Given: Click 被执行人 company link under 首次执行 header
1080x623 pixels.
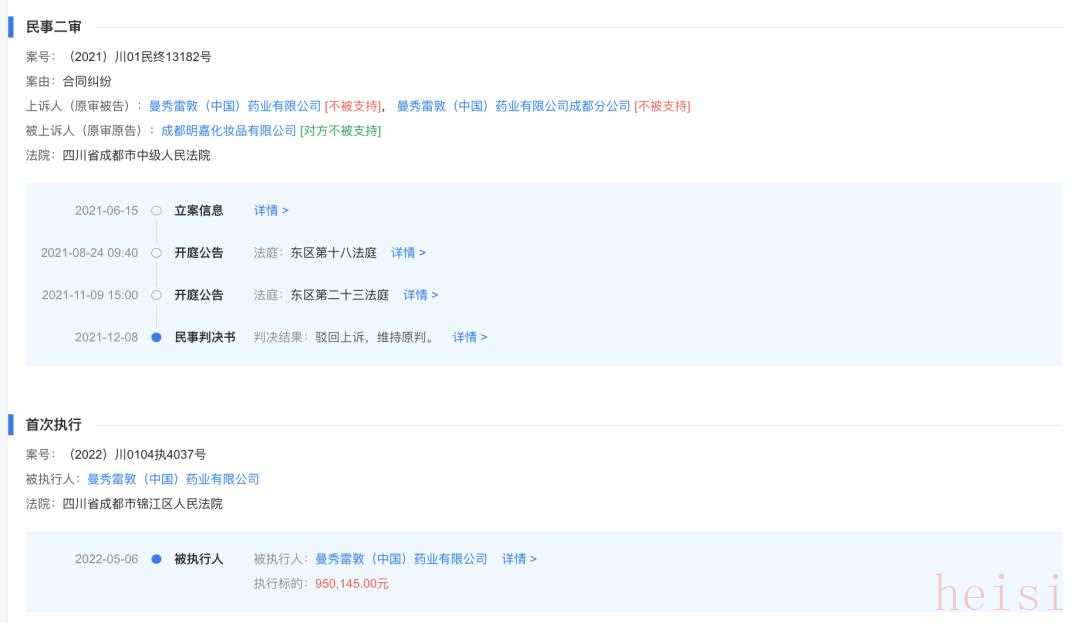Looking at the screenshot, I should 173,479.
